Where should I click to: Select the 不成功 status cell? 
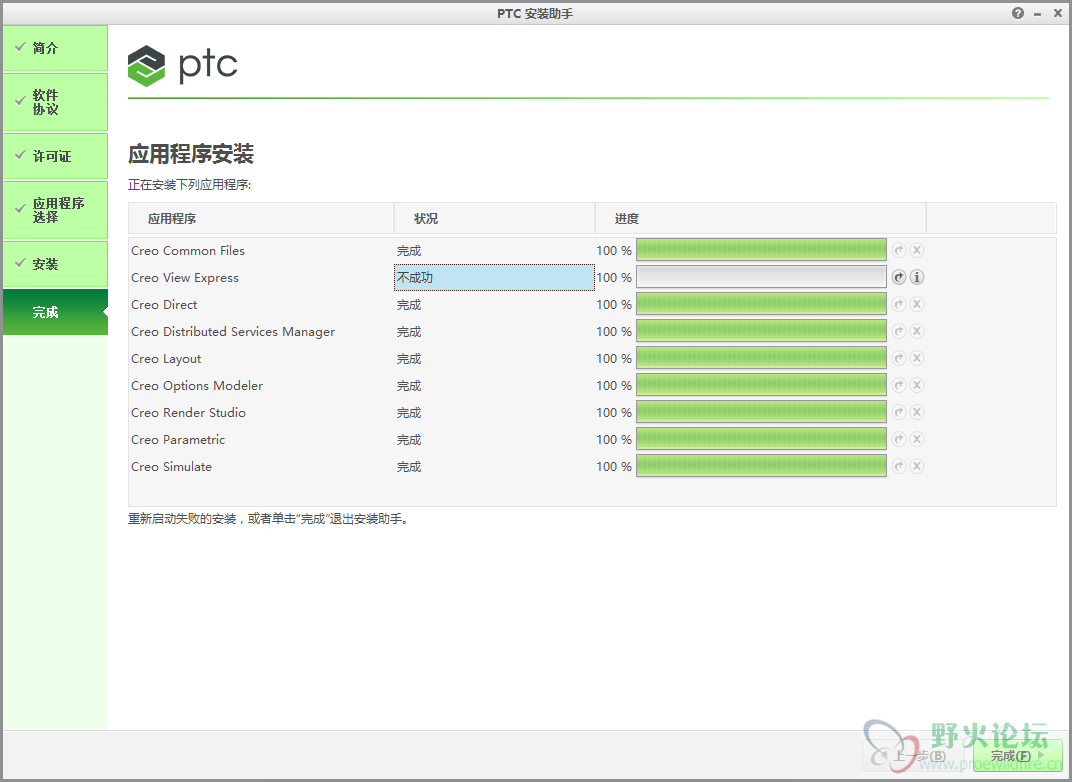click(494, 278)
